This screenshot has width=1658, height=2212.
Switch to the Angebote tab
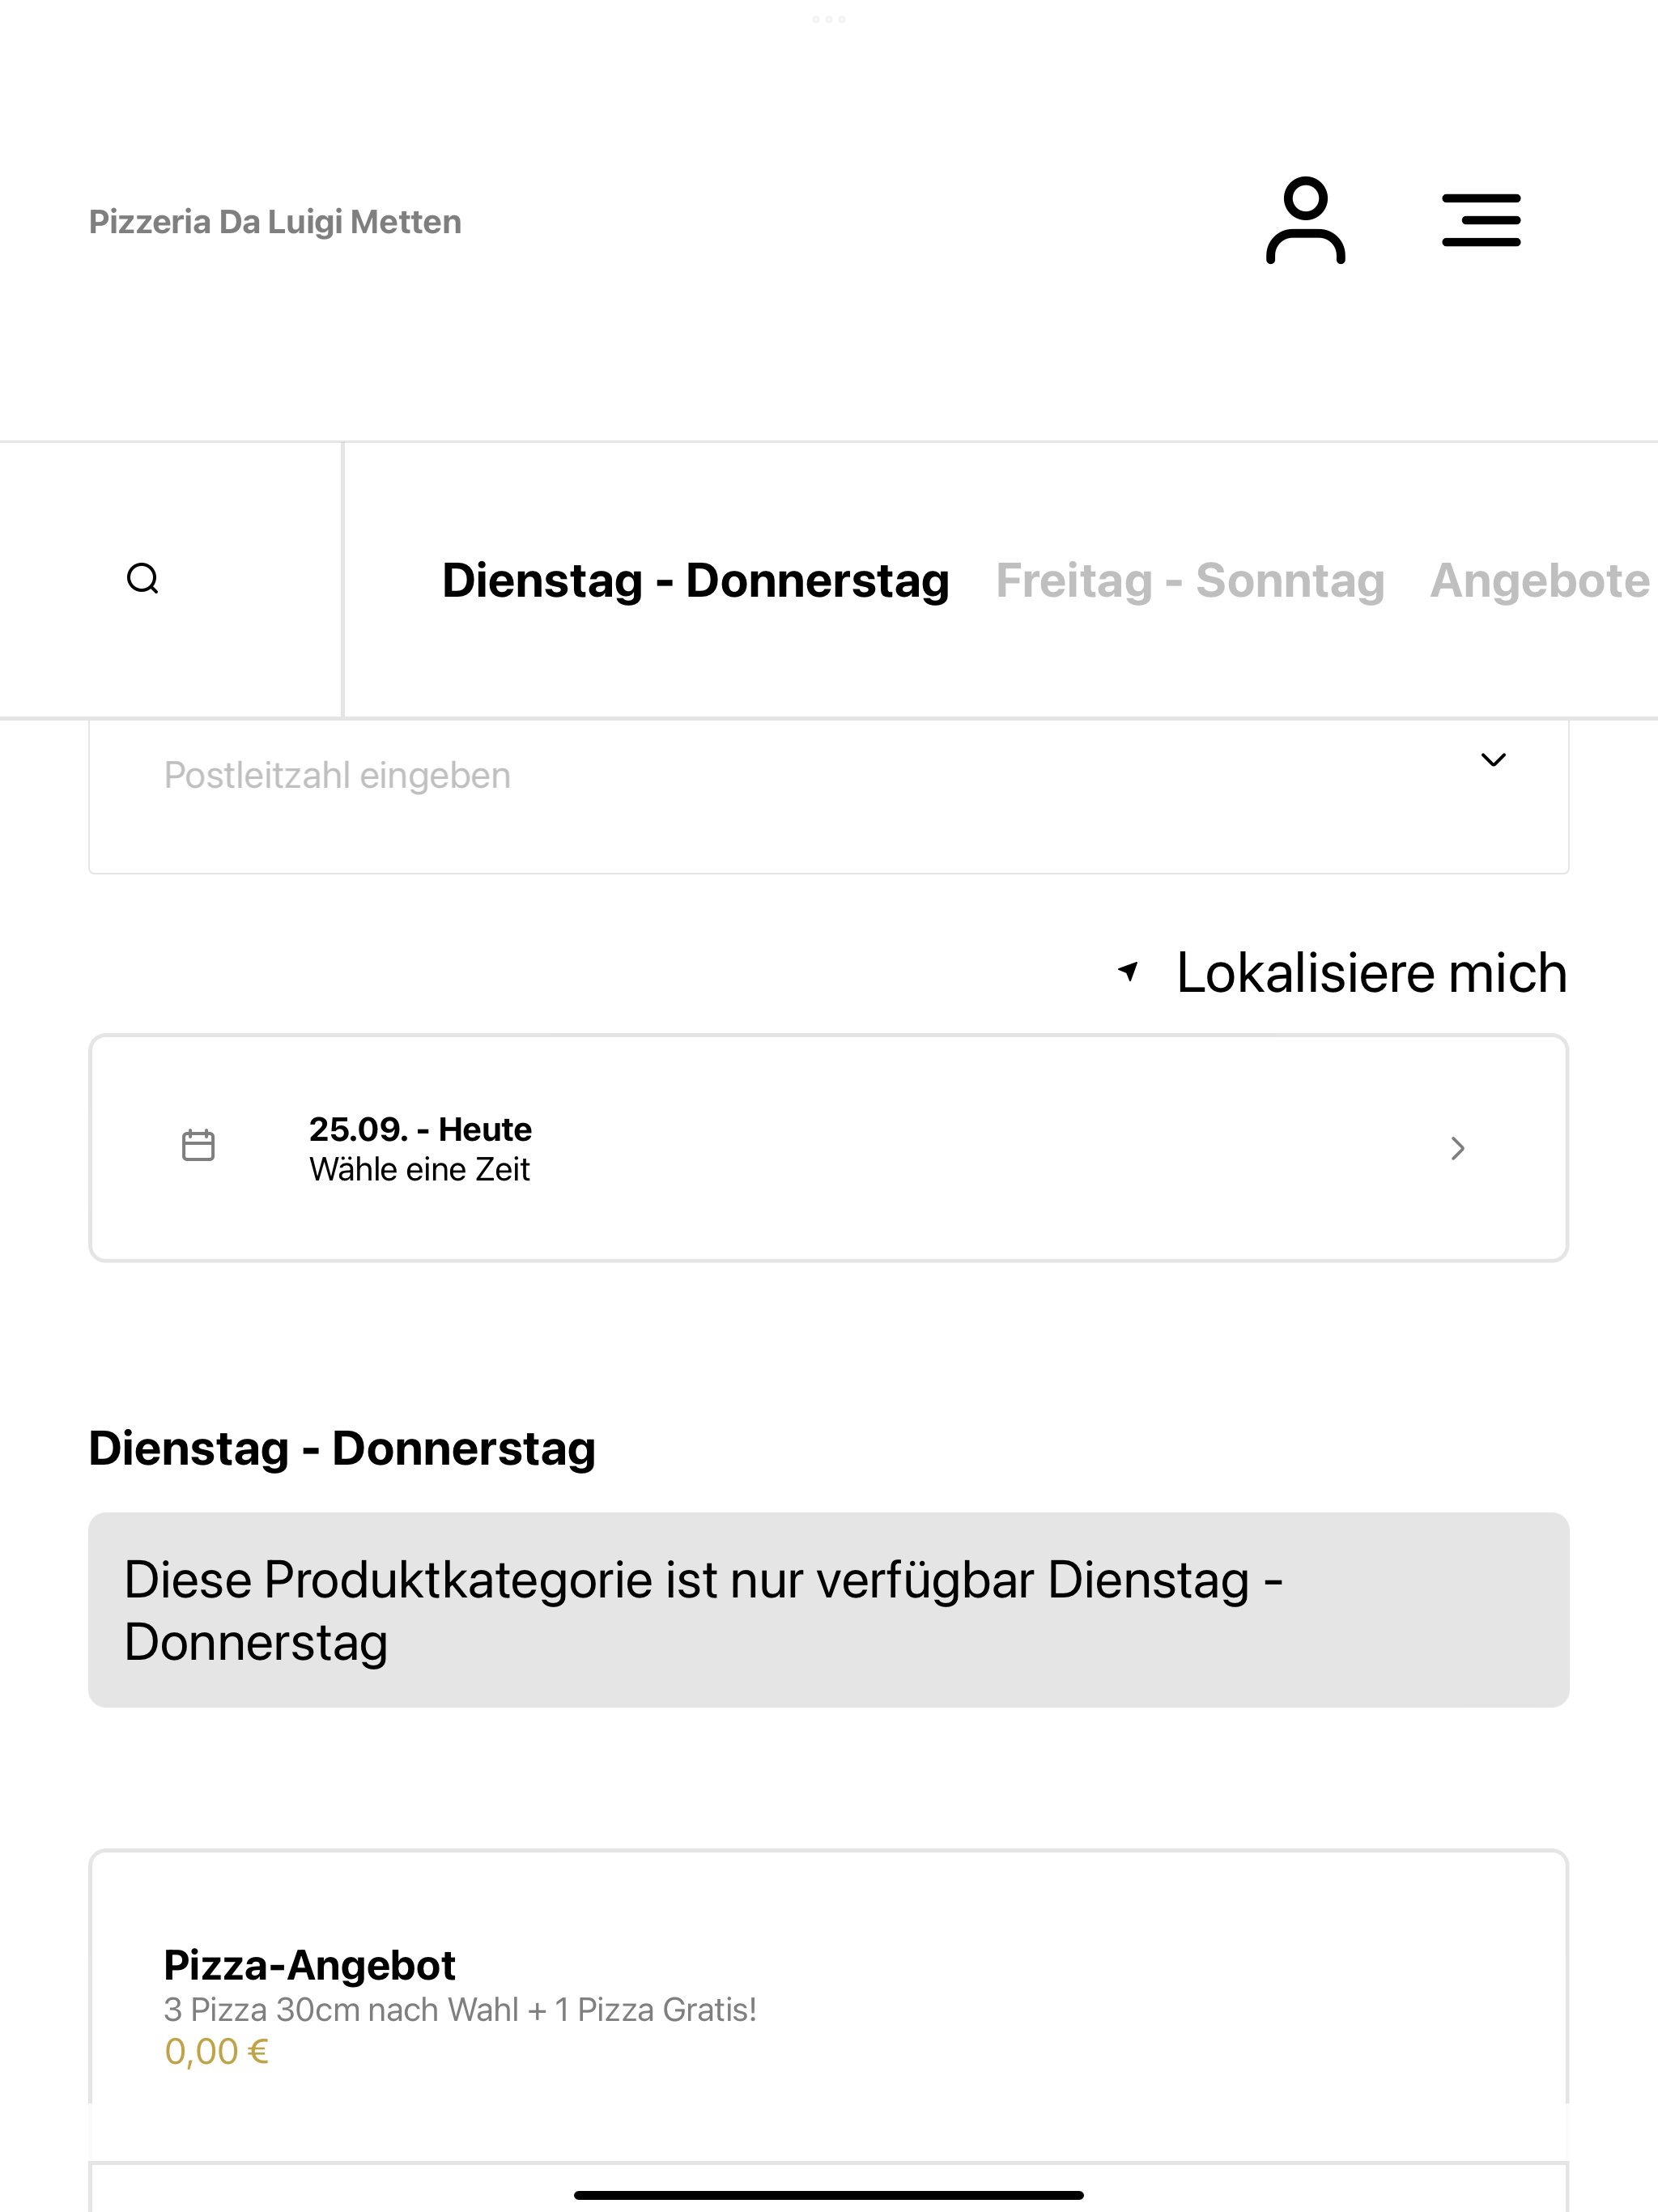(1540, 581)
